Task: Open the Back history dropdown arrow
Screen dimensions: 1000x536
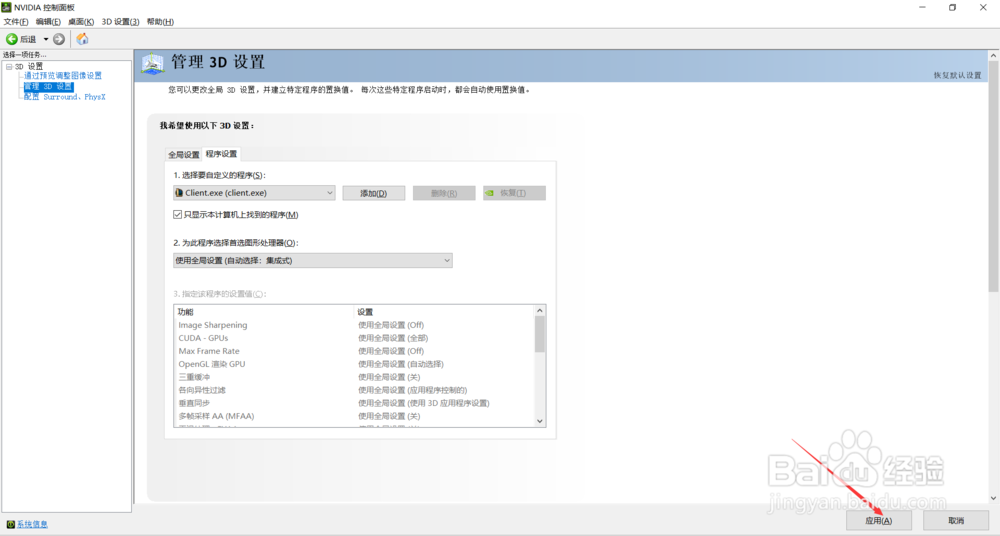Action: tap(46, 40)
